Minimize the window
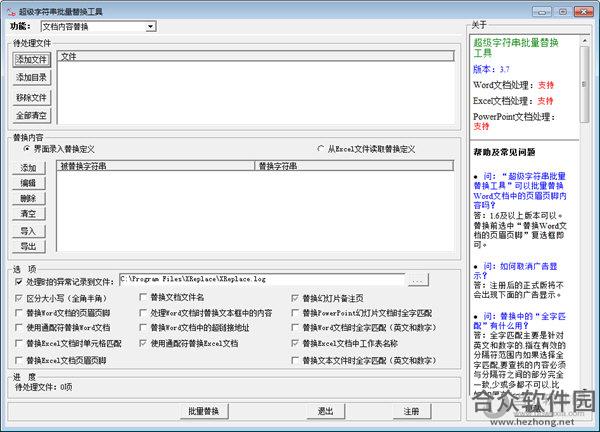The height and width of the screenshot is (432, 600). pyautogui.click(x=541, y=12)
